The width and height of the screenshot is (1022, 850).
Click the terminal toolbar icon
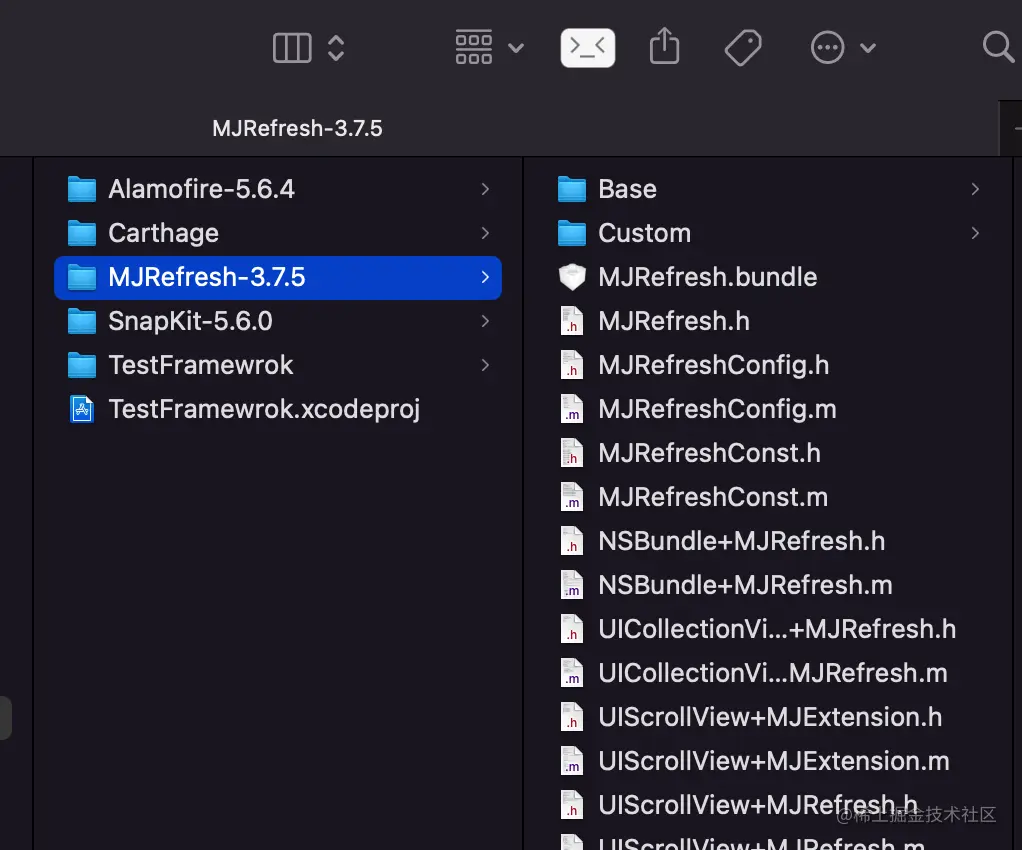(588, 47)
